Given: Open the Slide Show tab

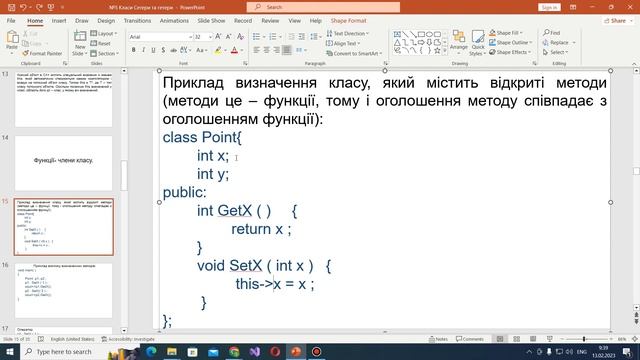Looking at the screenshot, I should tap(211, 20).
